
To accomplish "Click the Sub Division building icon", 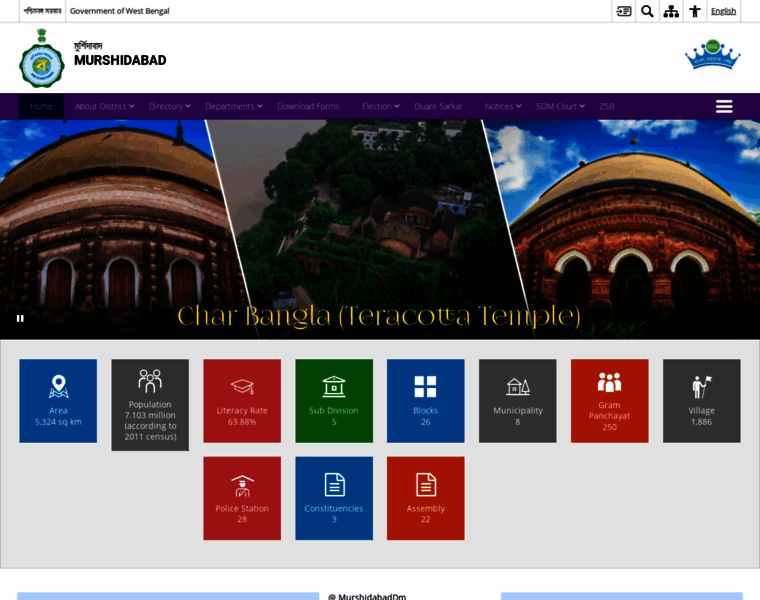I will [334, 387].
